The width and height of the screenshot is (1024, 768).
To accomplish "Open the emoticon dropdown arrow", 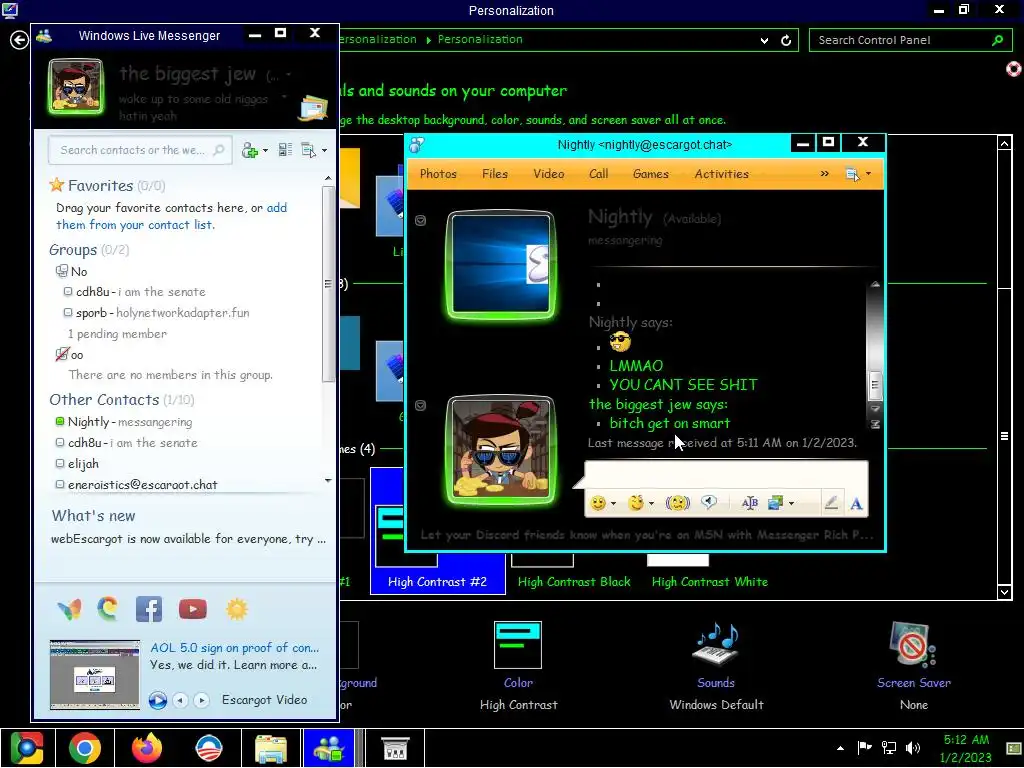I will pyautogui.click(x=613, y=504).
